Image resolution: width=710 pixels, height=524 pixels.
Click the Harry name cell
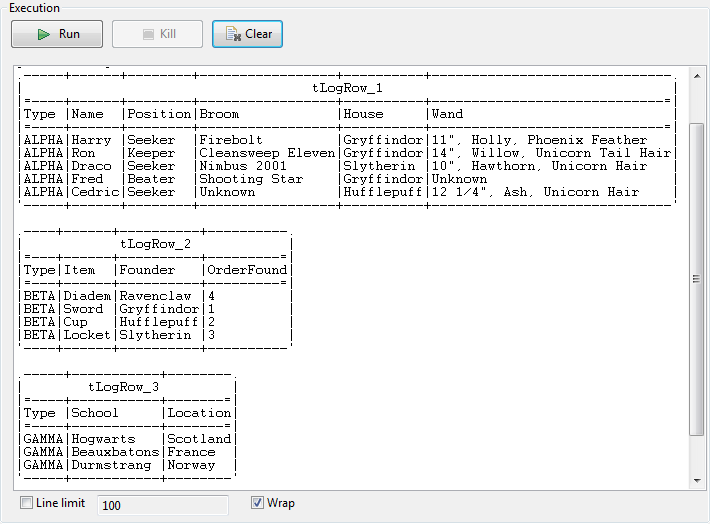point(91,140)
